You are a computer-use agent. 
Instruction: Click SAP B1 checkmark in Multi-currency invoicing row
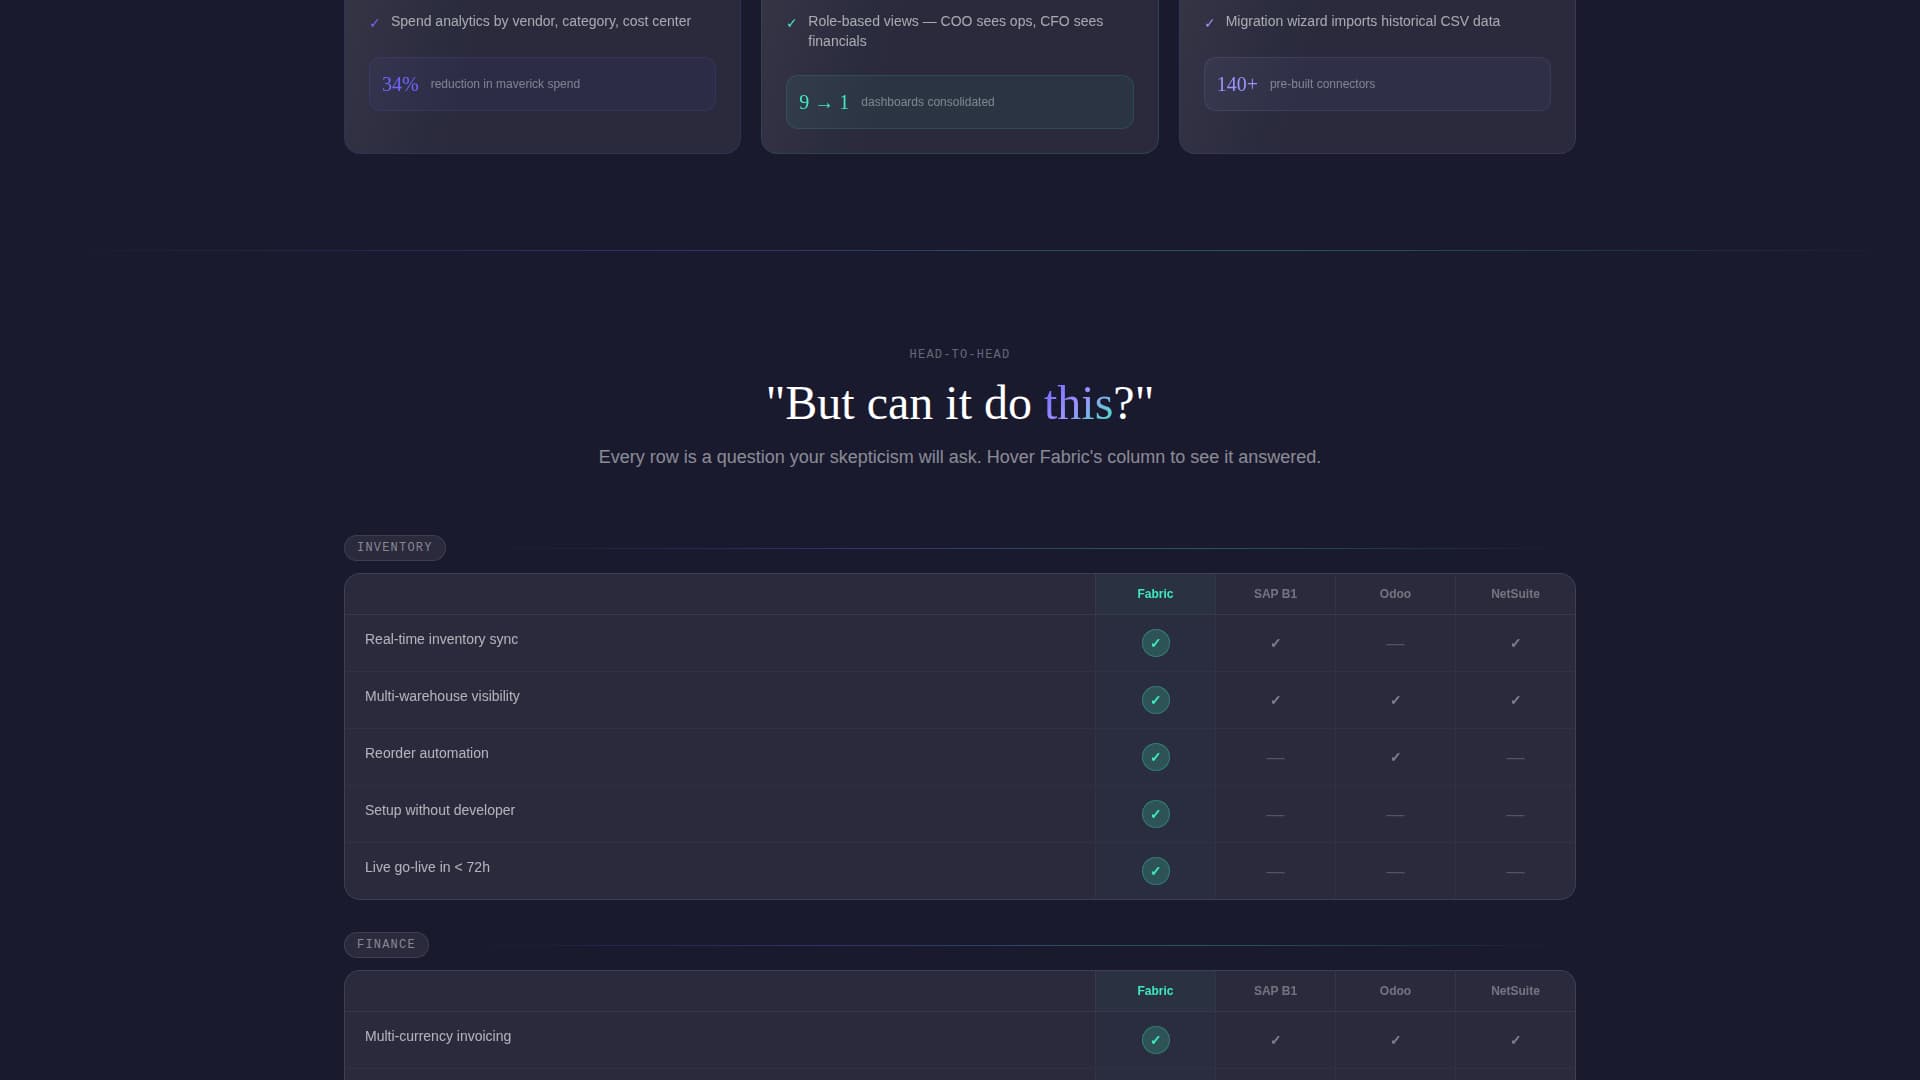pyautogui.click(x=1275, y=1040)
